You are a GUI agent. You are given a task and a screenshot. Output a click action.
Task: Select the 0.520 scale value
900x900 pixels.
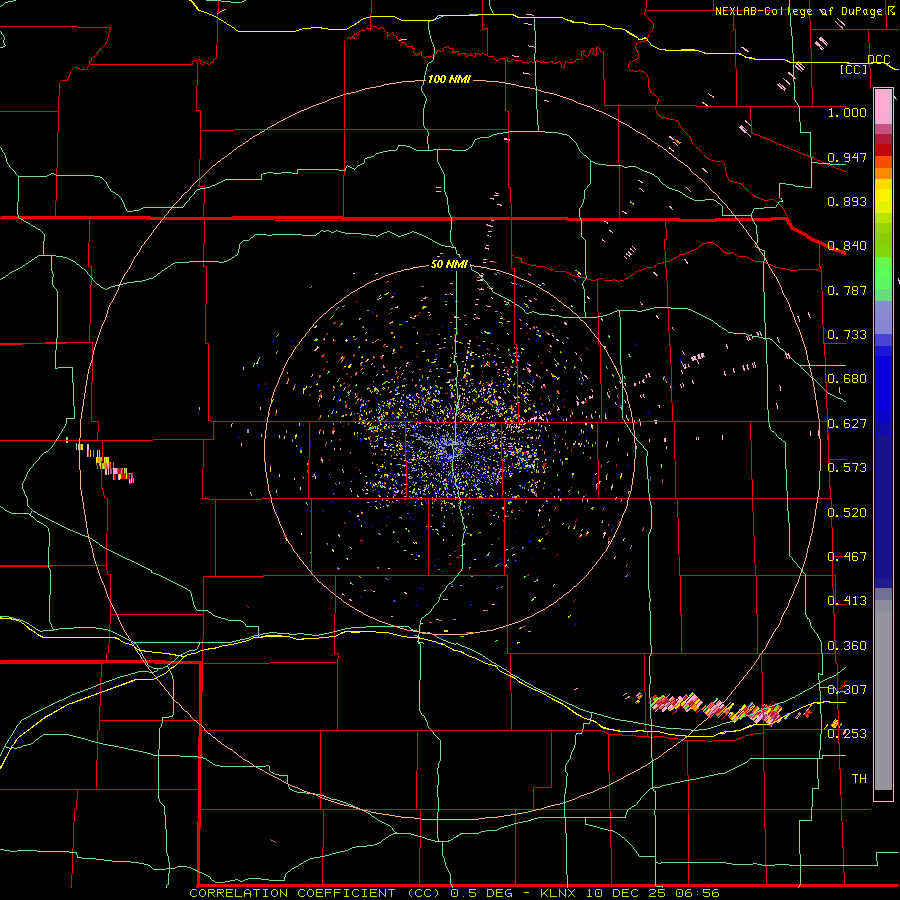pos(847,513)
